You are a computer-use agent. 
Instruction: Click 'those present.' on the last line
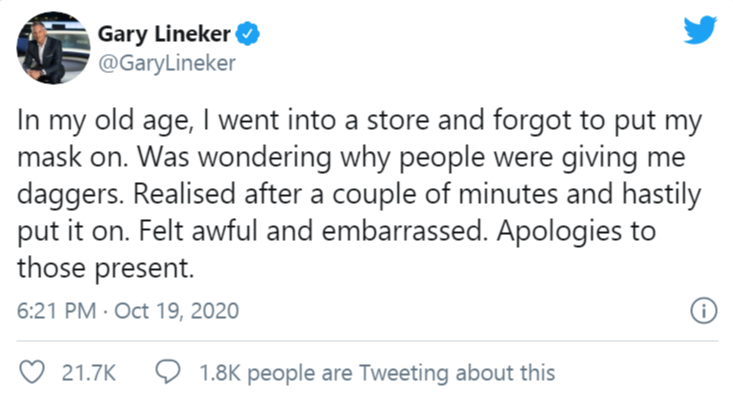106,269
